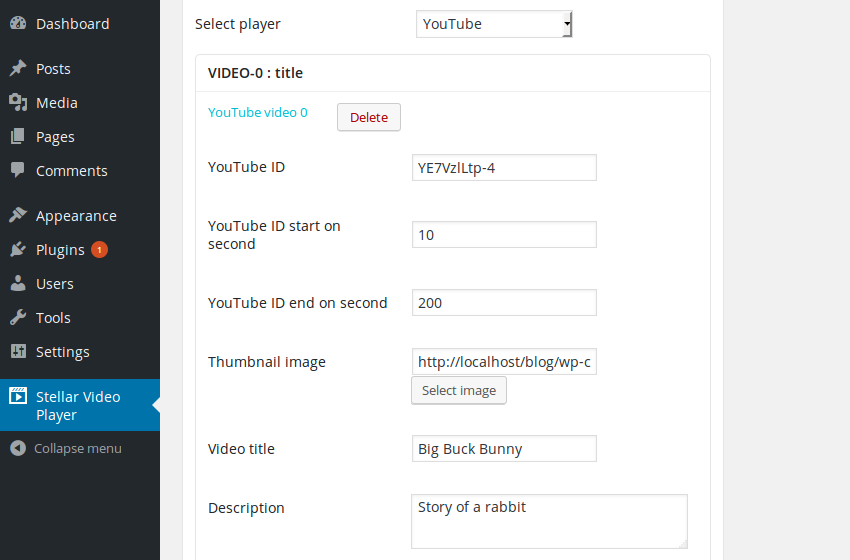Click the Stellar Video Player film icon

[x=18, y=396]
